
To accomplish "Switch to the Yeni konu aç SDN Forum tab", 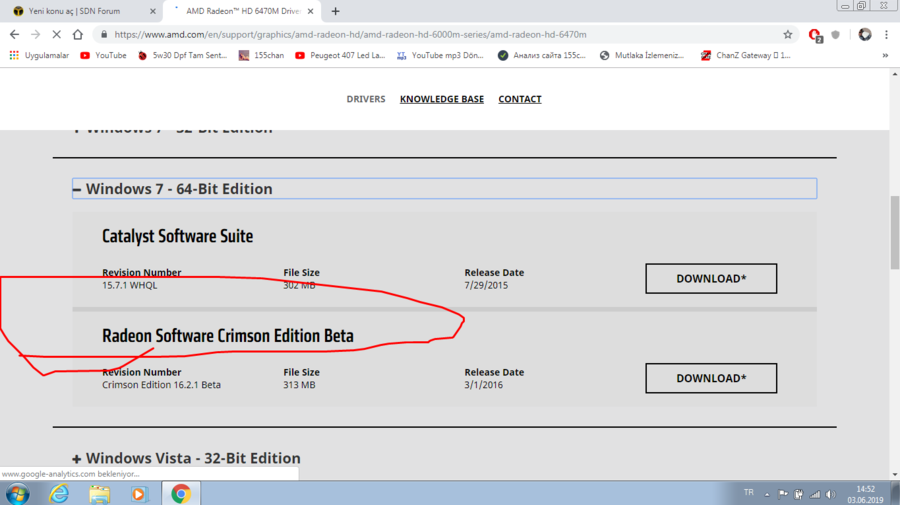I will coord(80,11).
